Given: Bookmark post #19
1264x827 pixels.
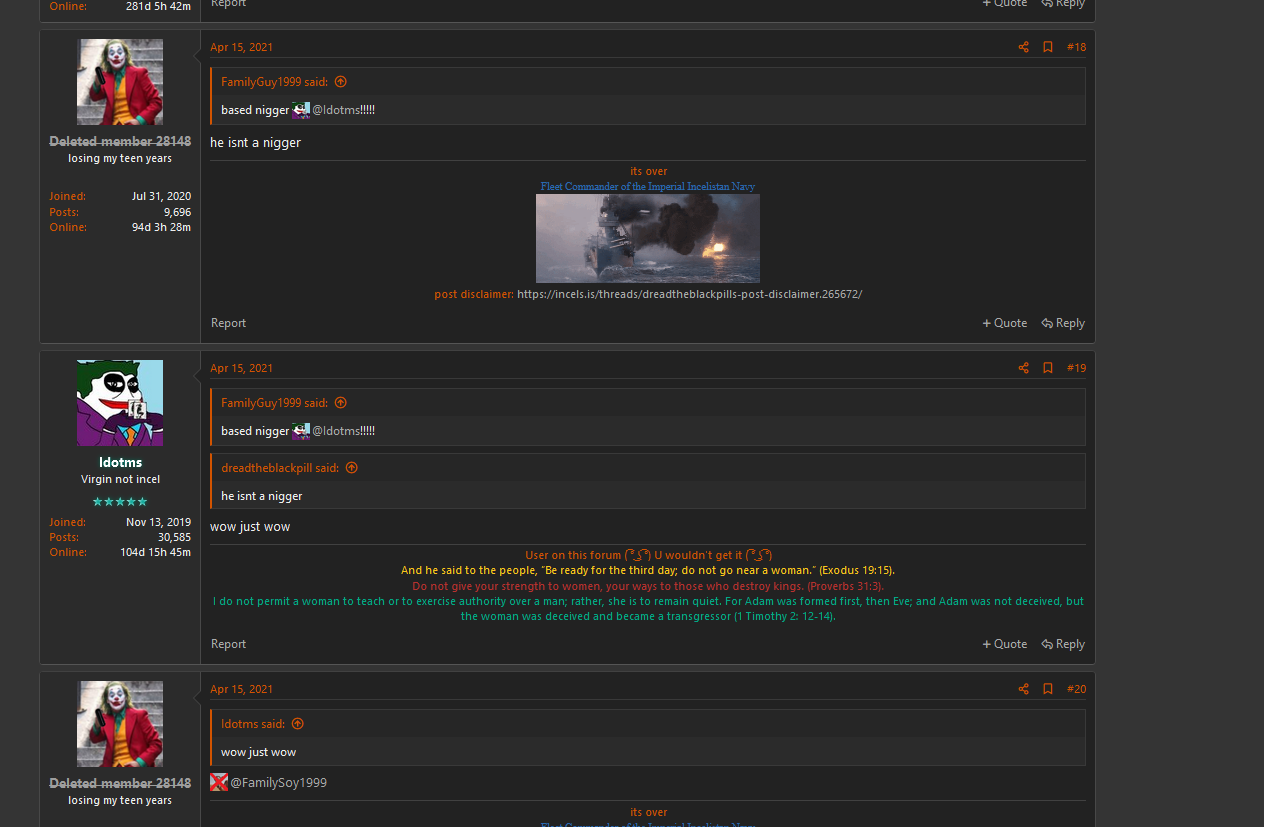Looking at the screenshot, I should (x=1048, y=368).
